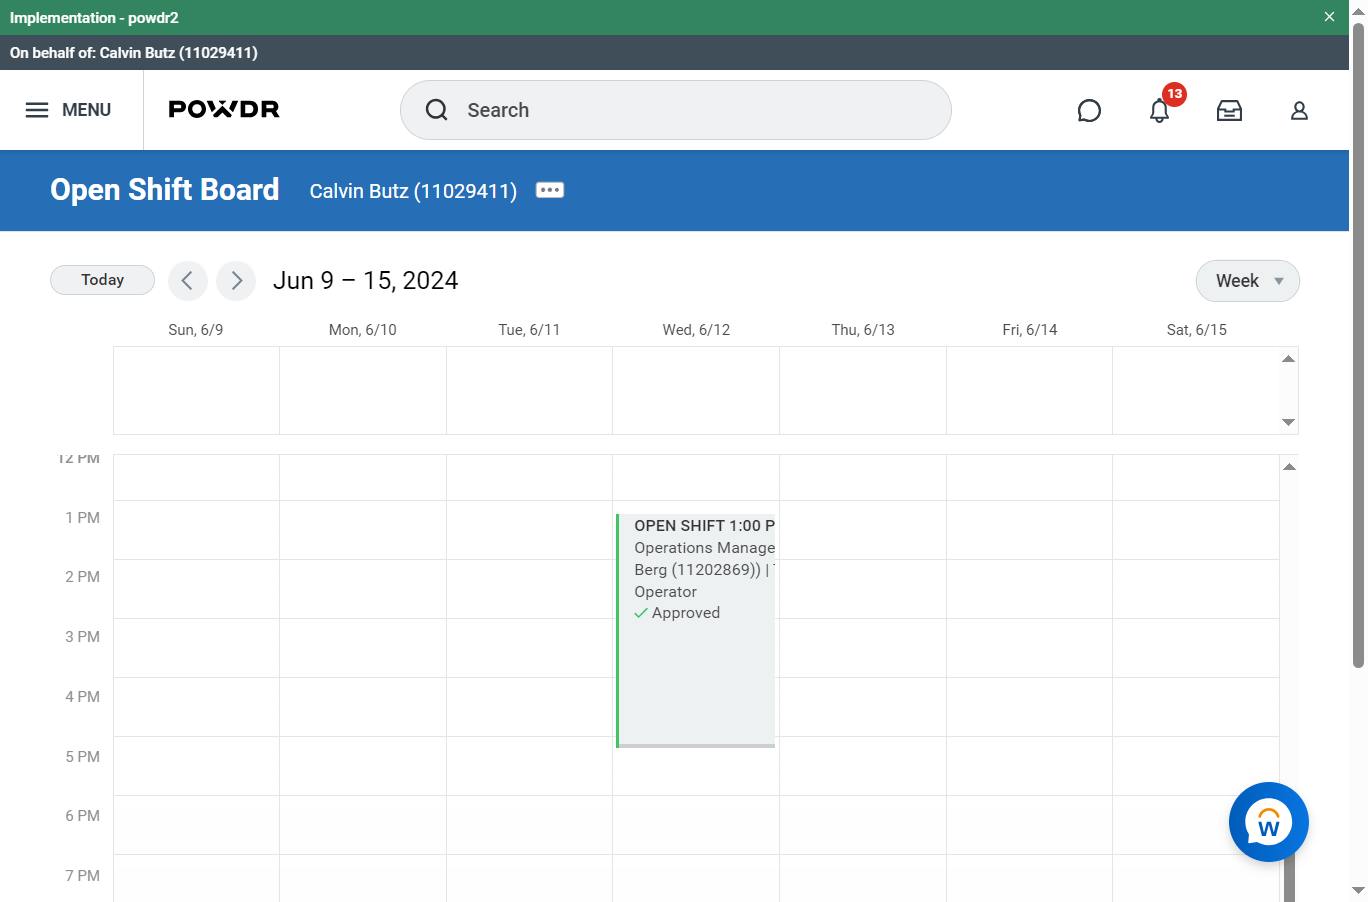
Task: Open the Workday assistant chat bubble
Action: tap(1269, 822)
